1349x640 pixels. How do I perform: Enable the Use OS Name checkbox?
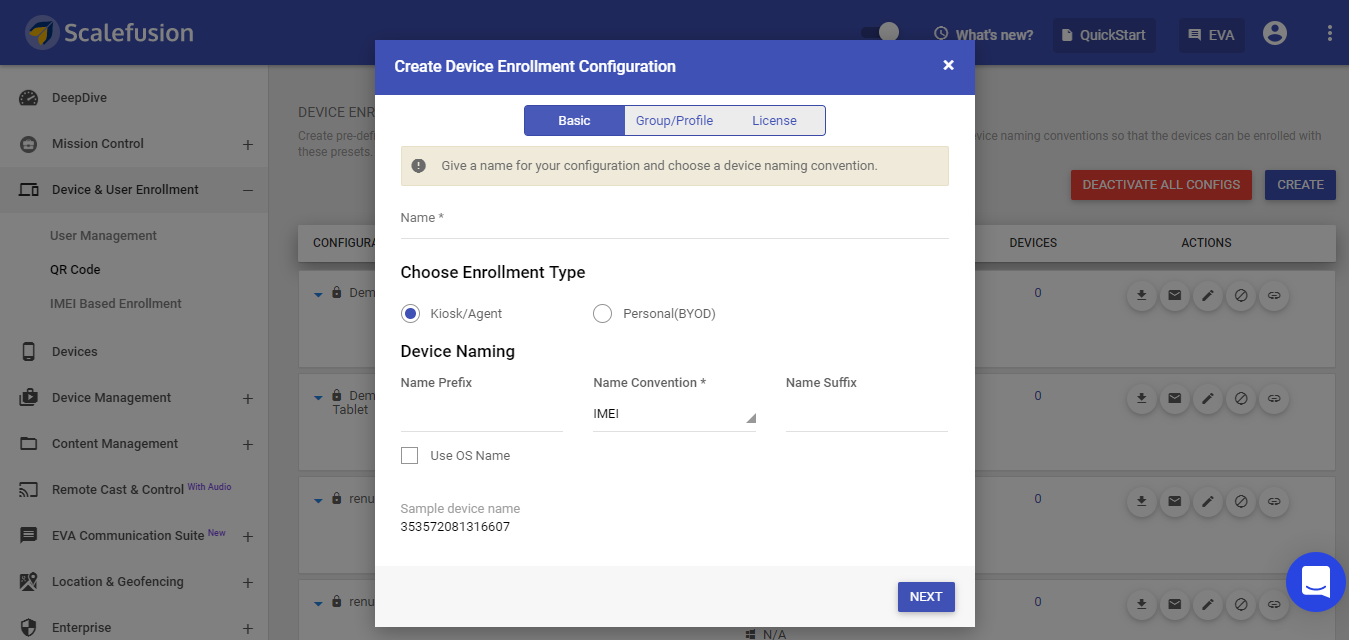pos(409,455)
